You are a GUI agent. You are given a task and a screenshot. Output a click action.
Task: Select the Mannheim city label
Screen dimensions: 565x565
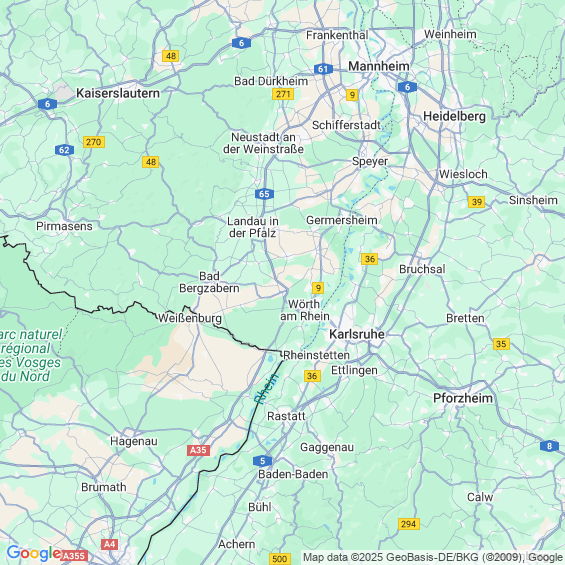(379, 66)
